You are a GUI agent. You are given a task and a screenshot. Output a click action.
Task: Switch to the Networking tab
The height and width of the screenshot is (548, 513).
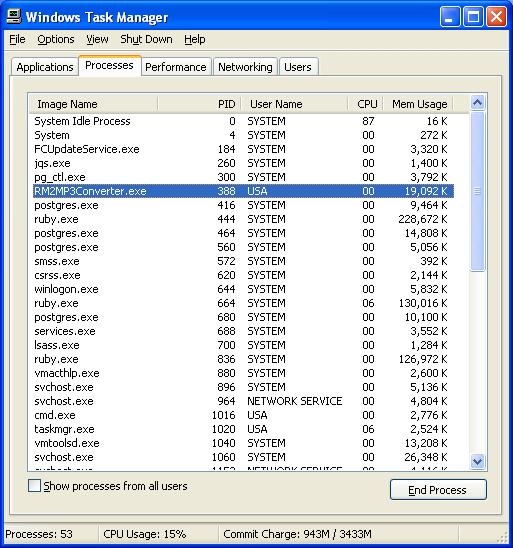(245, 67)
